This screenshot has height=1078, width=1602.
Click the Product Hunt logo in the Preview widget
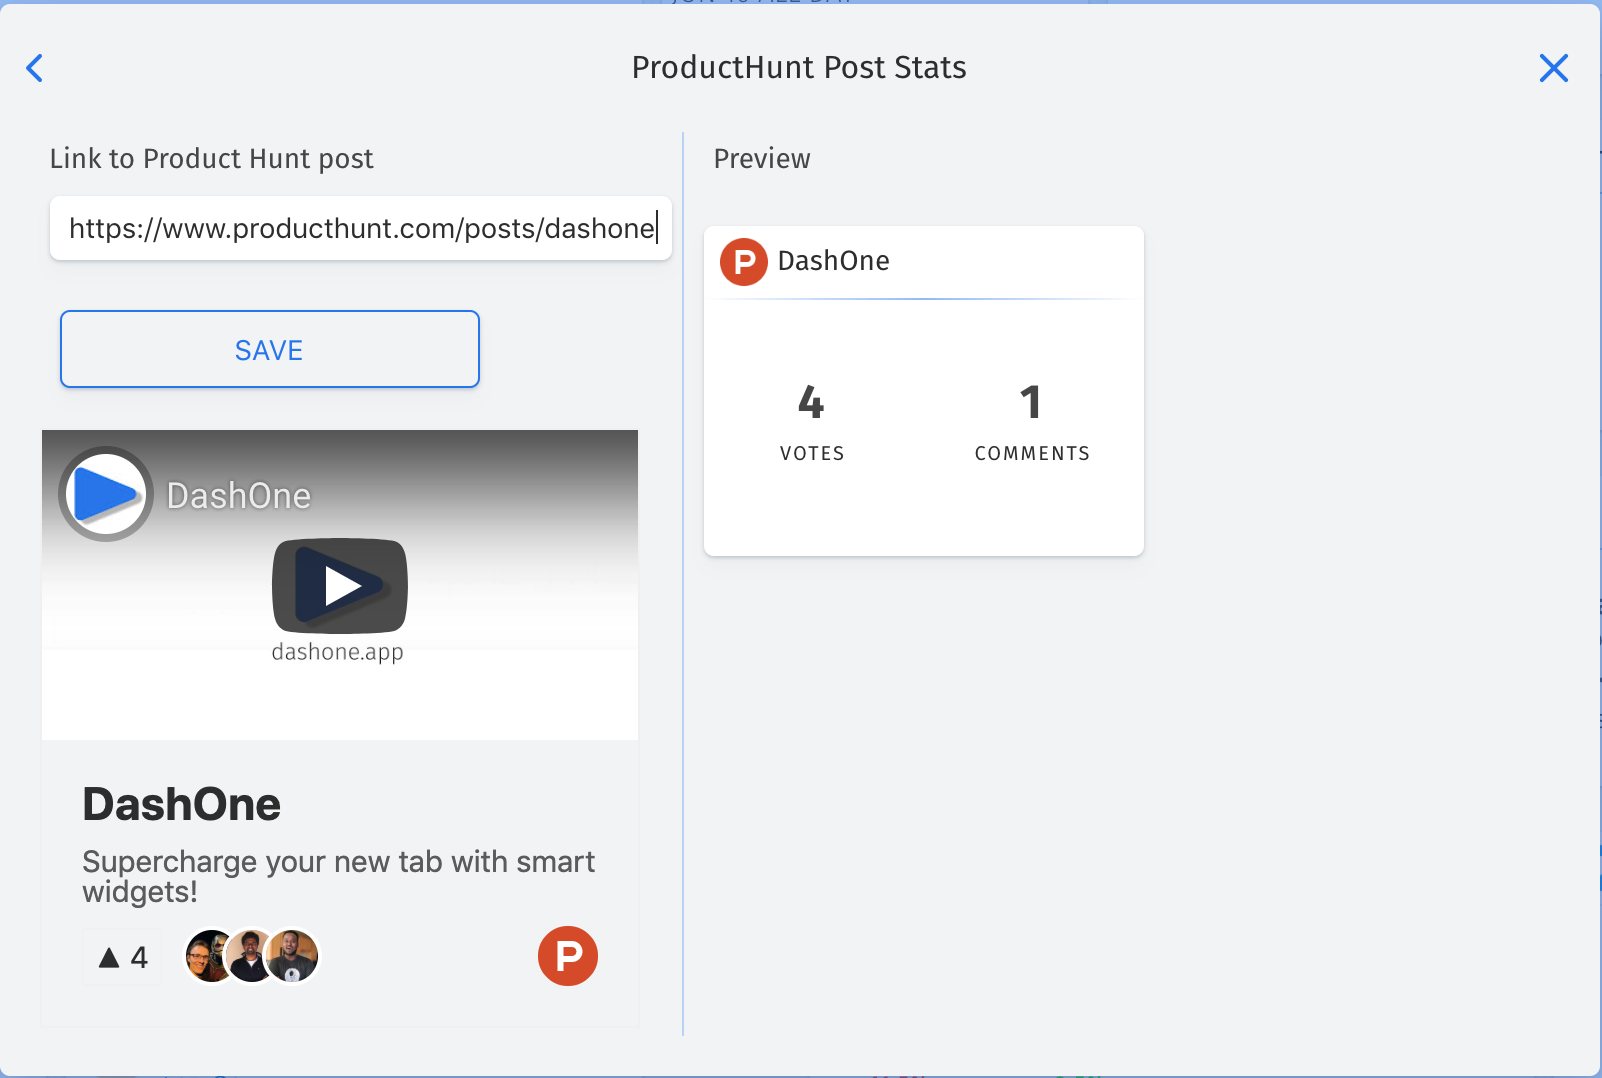point(744,262)
